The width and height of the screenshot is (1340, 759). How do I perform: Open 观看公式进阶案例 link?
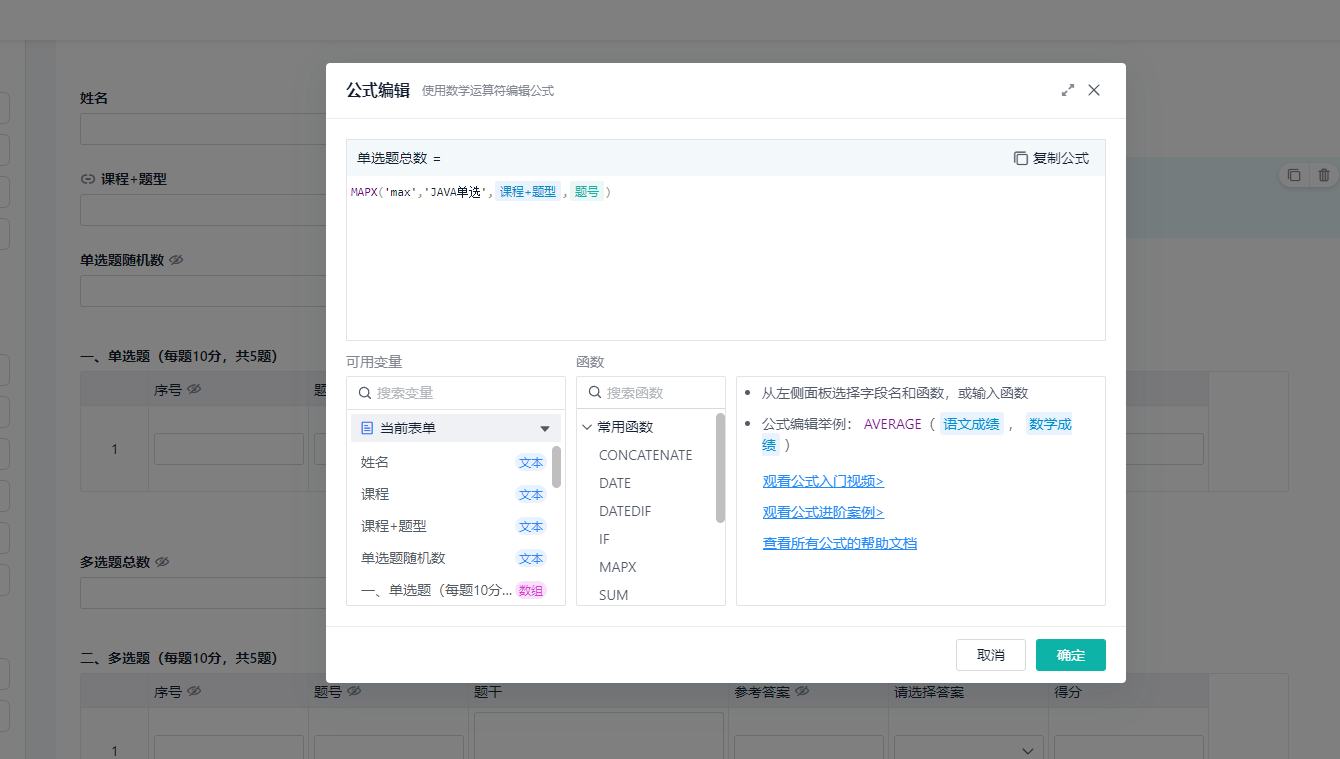click(x=823, y=512)
